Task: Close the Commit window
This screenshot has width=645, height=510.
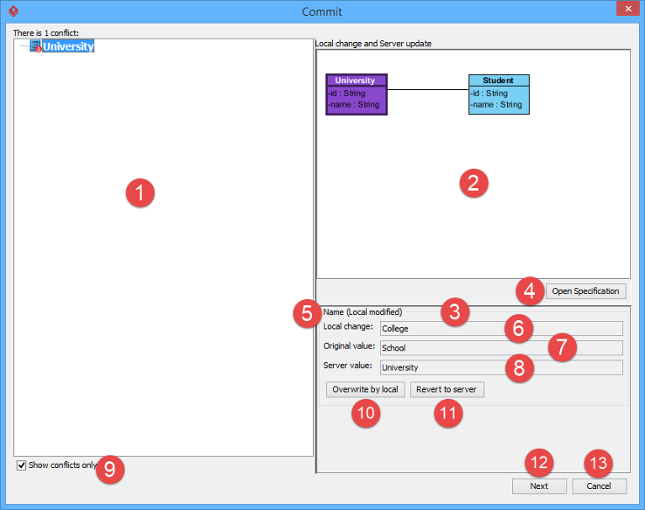Action: click(628, 8)
